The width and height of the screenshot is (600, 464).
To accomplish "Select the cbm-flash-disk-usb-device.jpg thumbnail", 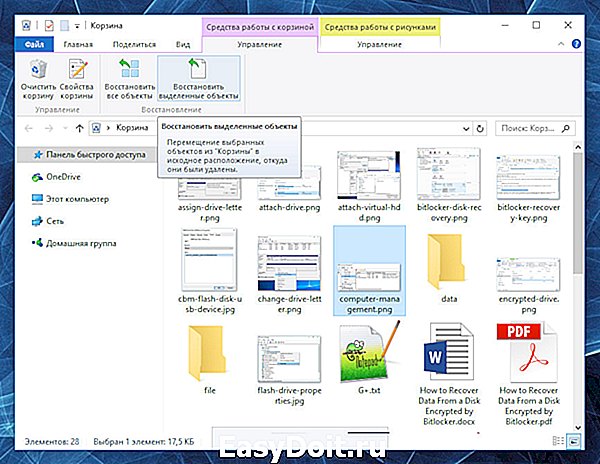I will coord(209,260).
